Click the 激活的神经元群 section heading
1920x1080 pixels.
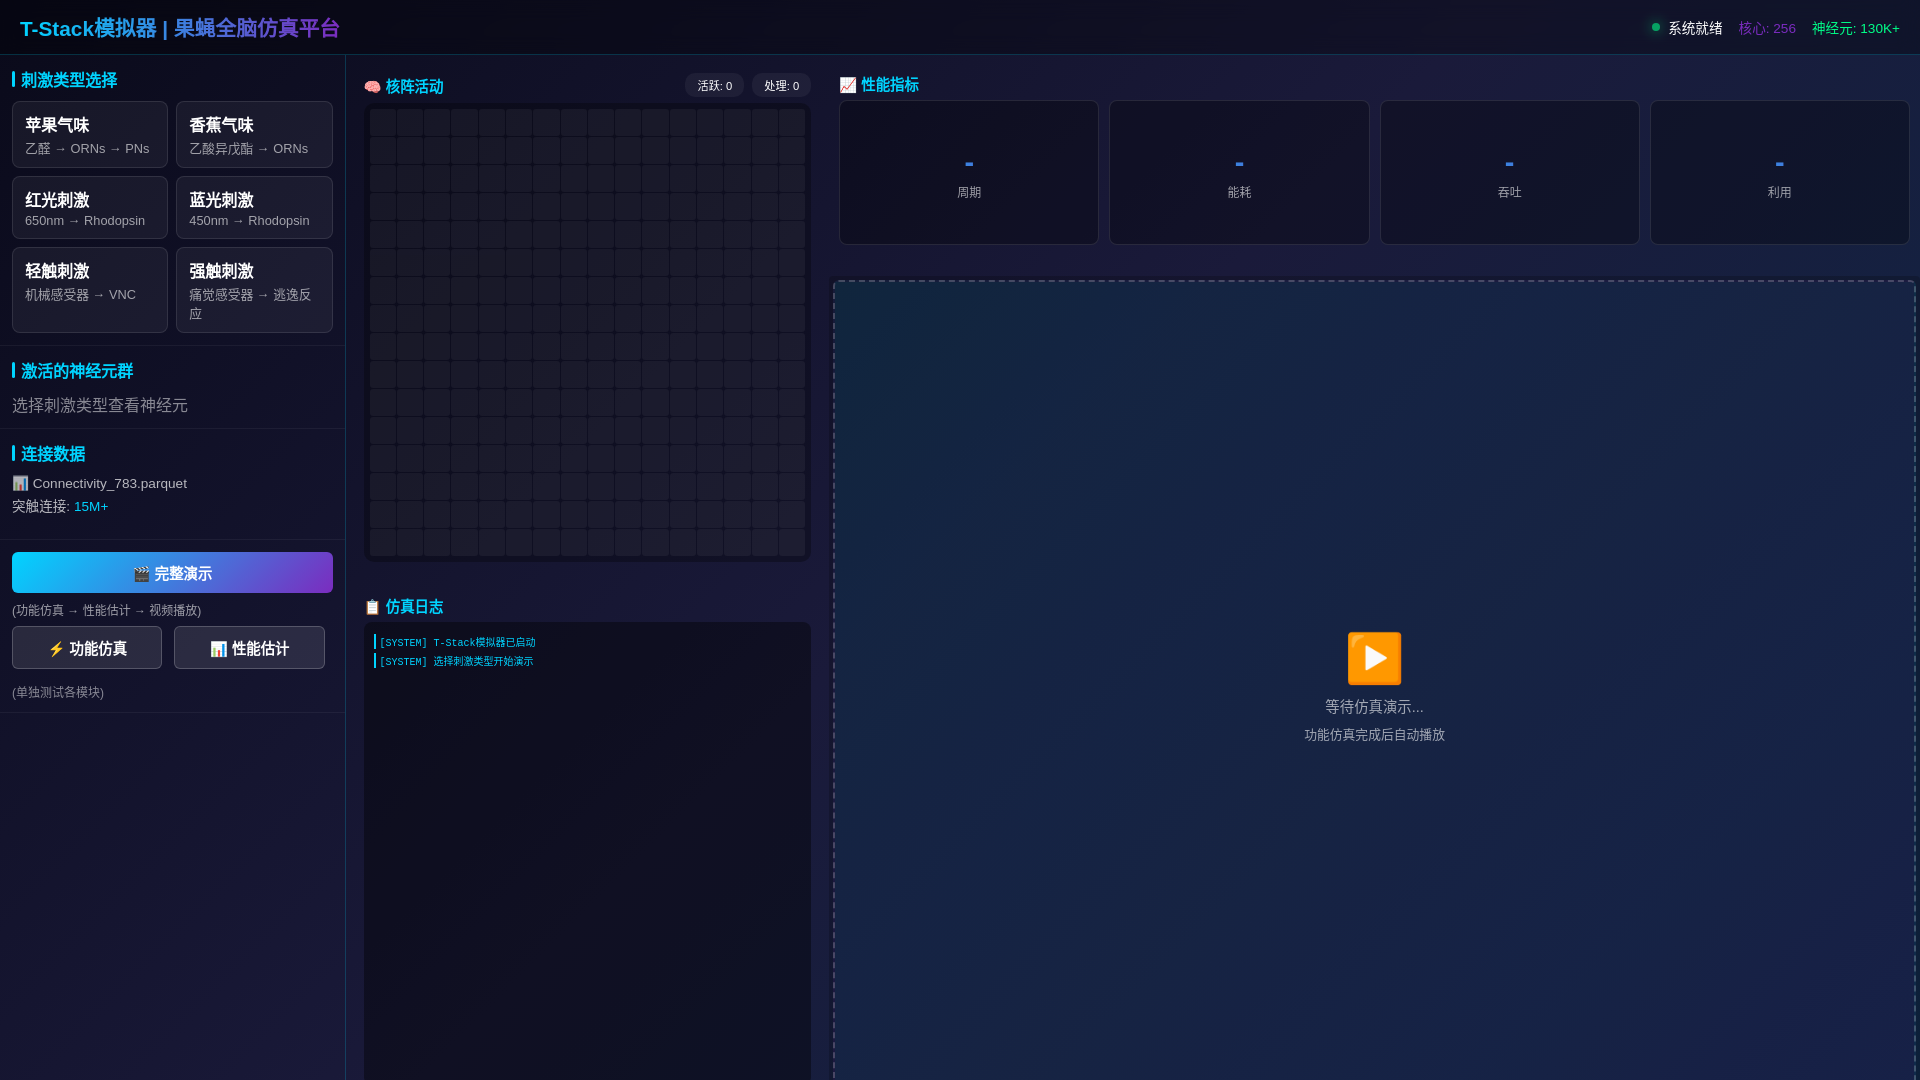coord(77,371)
